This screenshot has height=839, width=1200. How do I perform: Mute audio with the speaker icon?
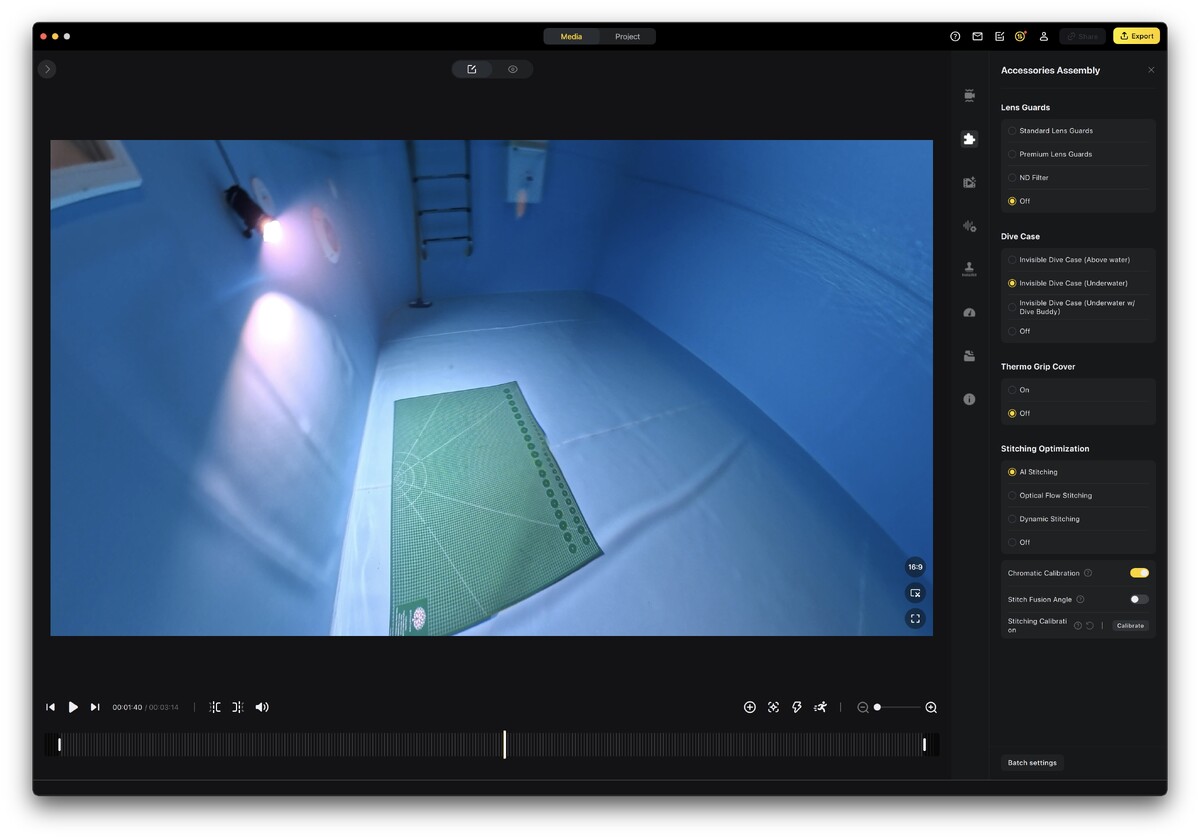click(262, 707)
